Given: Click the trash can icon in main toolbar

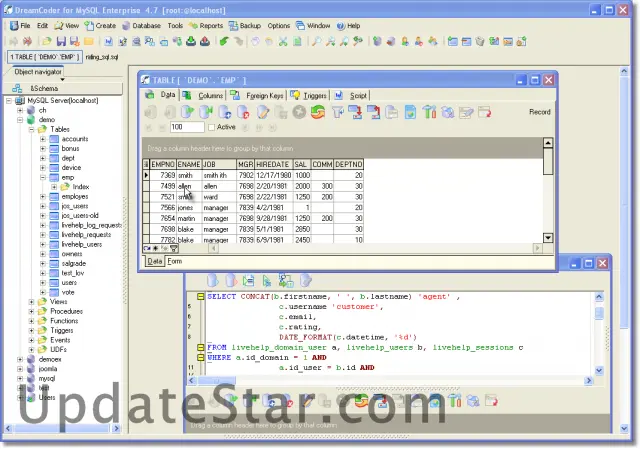Looking at the screenshot, I should [x=480, y=41].
